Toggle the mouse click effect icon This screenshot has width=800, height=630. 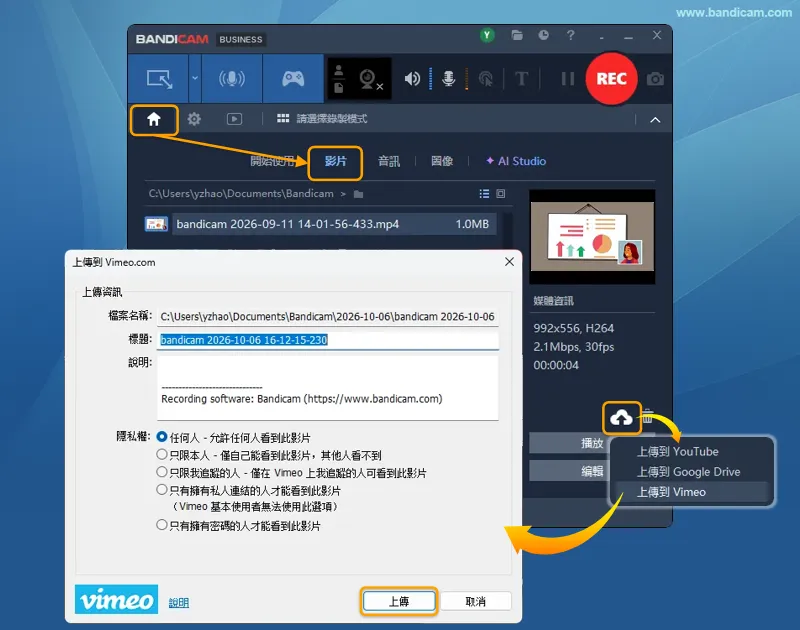click(486, 79)
